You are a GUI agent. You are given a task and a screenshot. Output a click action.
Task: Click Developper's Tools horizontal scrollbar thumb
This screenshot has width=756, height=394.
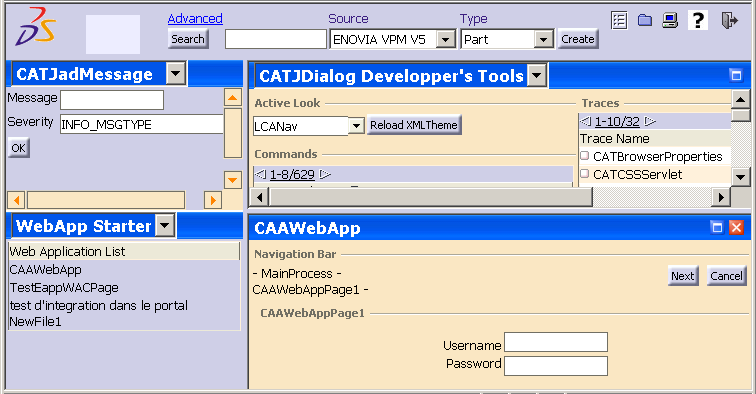click(x=431, y=197)
